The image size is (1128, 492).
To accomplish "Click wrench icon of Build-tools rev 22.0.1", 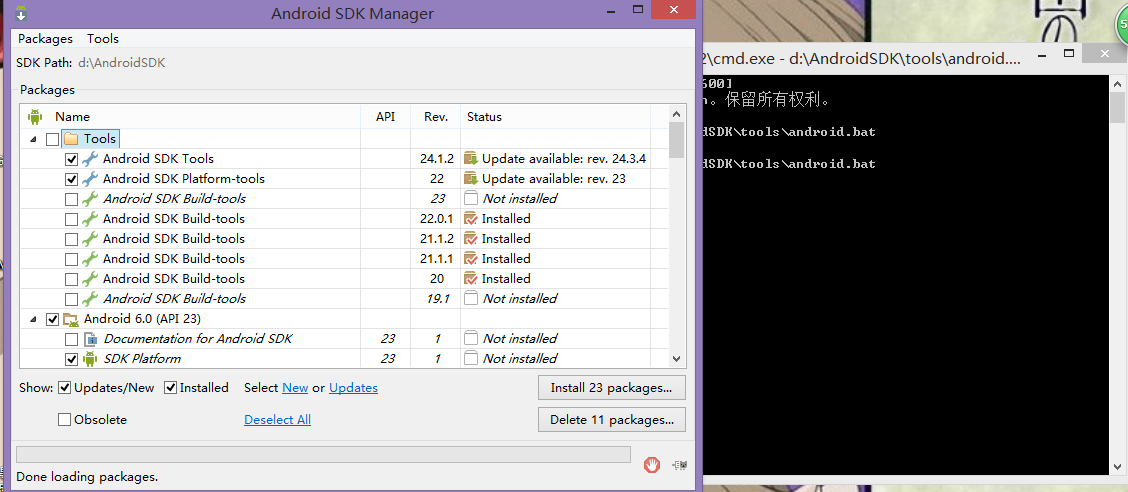I will (90, 219).
